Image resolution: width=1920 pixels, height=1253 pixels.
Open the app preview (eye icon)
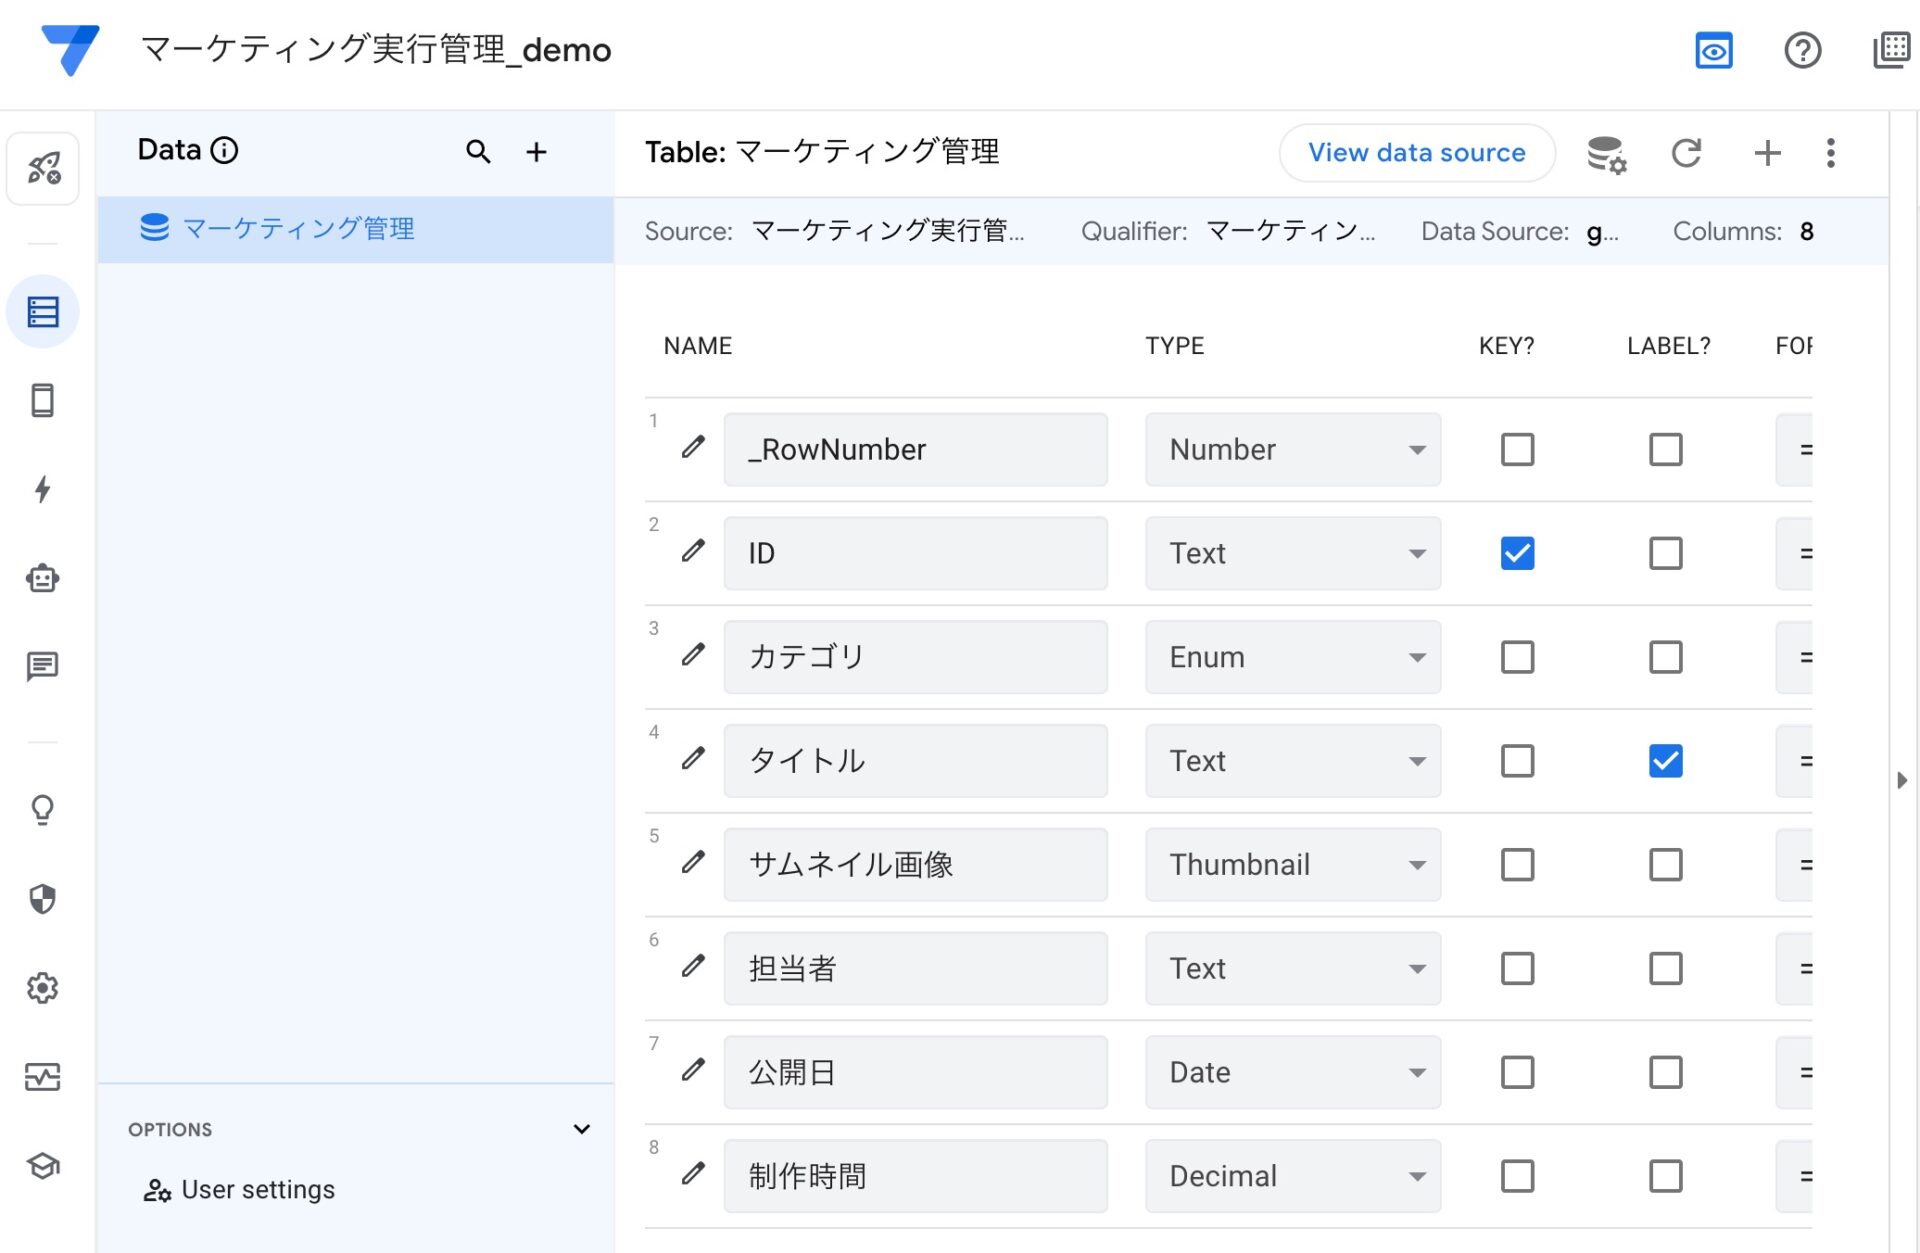pyautogui.click(x=1713, y=50)
